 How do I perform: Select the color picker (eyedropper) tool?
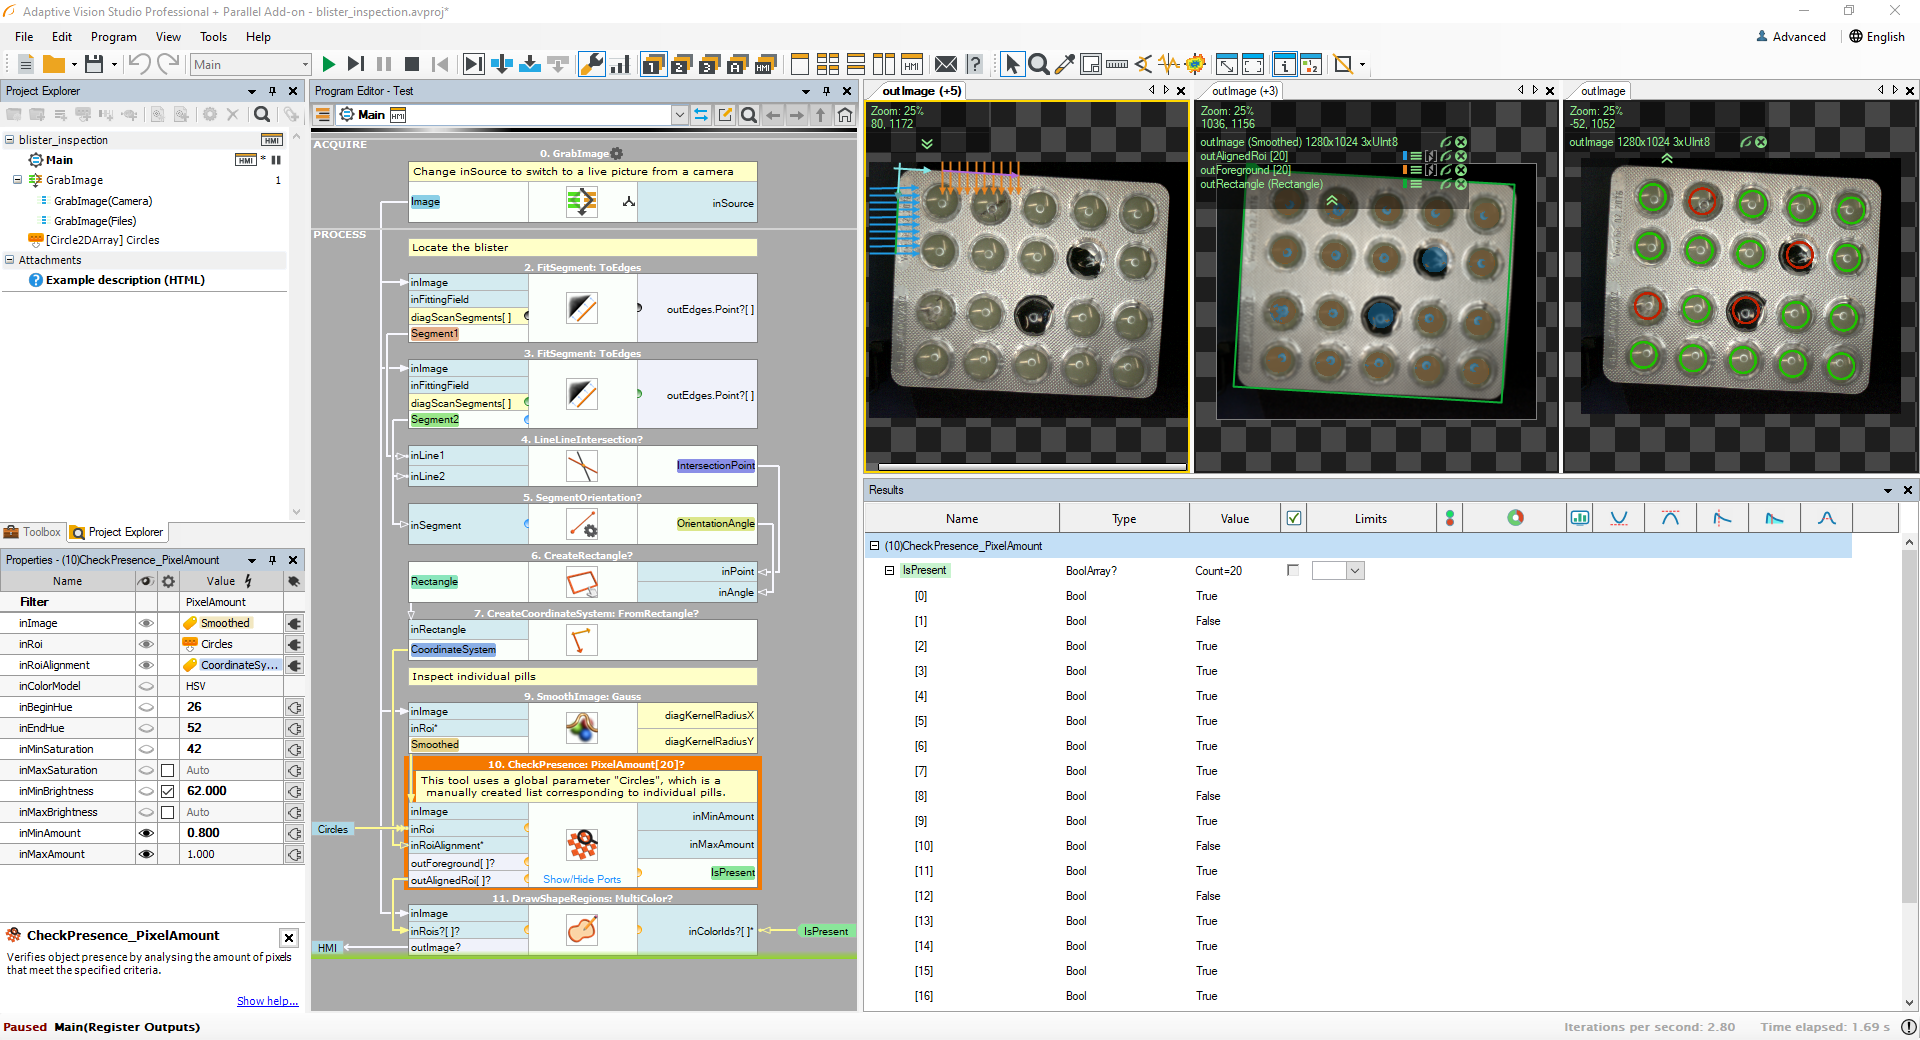[1066, 64]
